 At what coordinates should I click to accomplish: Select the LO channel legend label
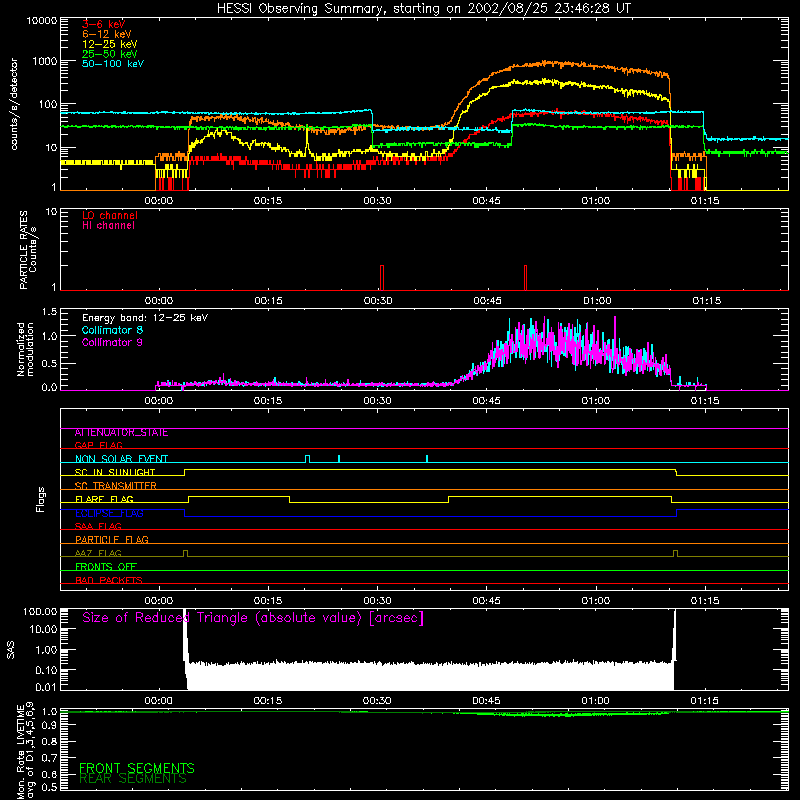click(110, 215)
